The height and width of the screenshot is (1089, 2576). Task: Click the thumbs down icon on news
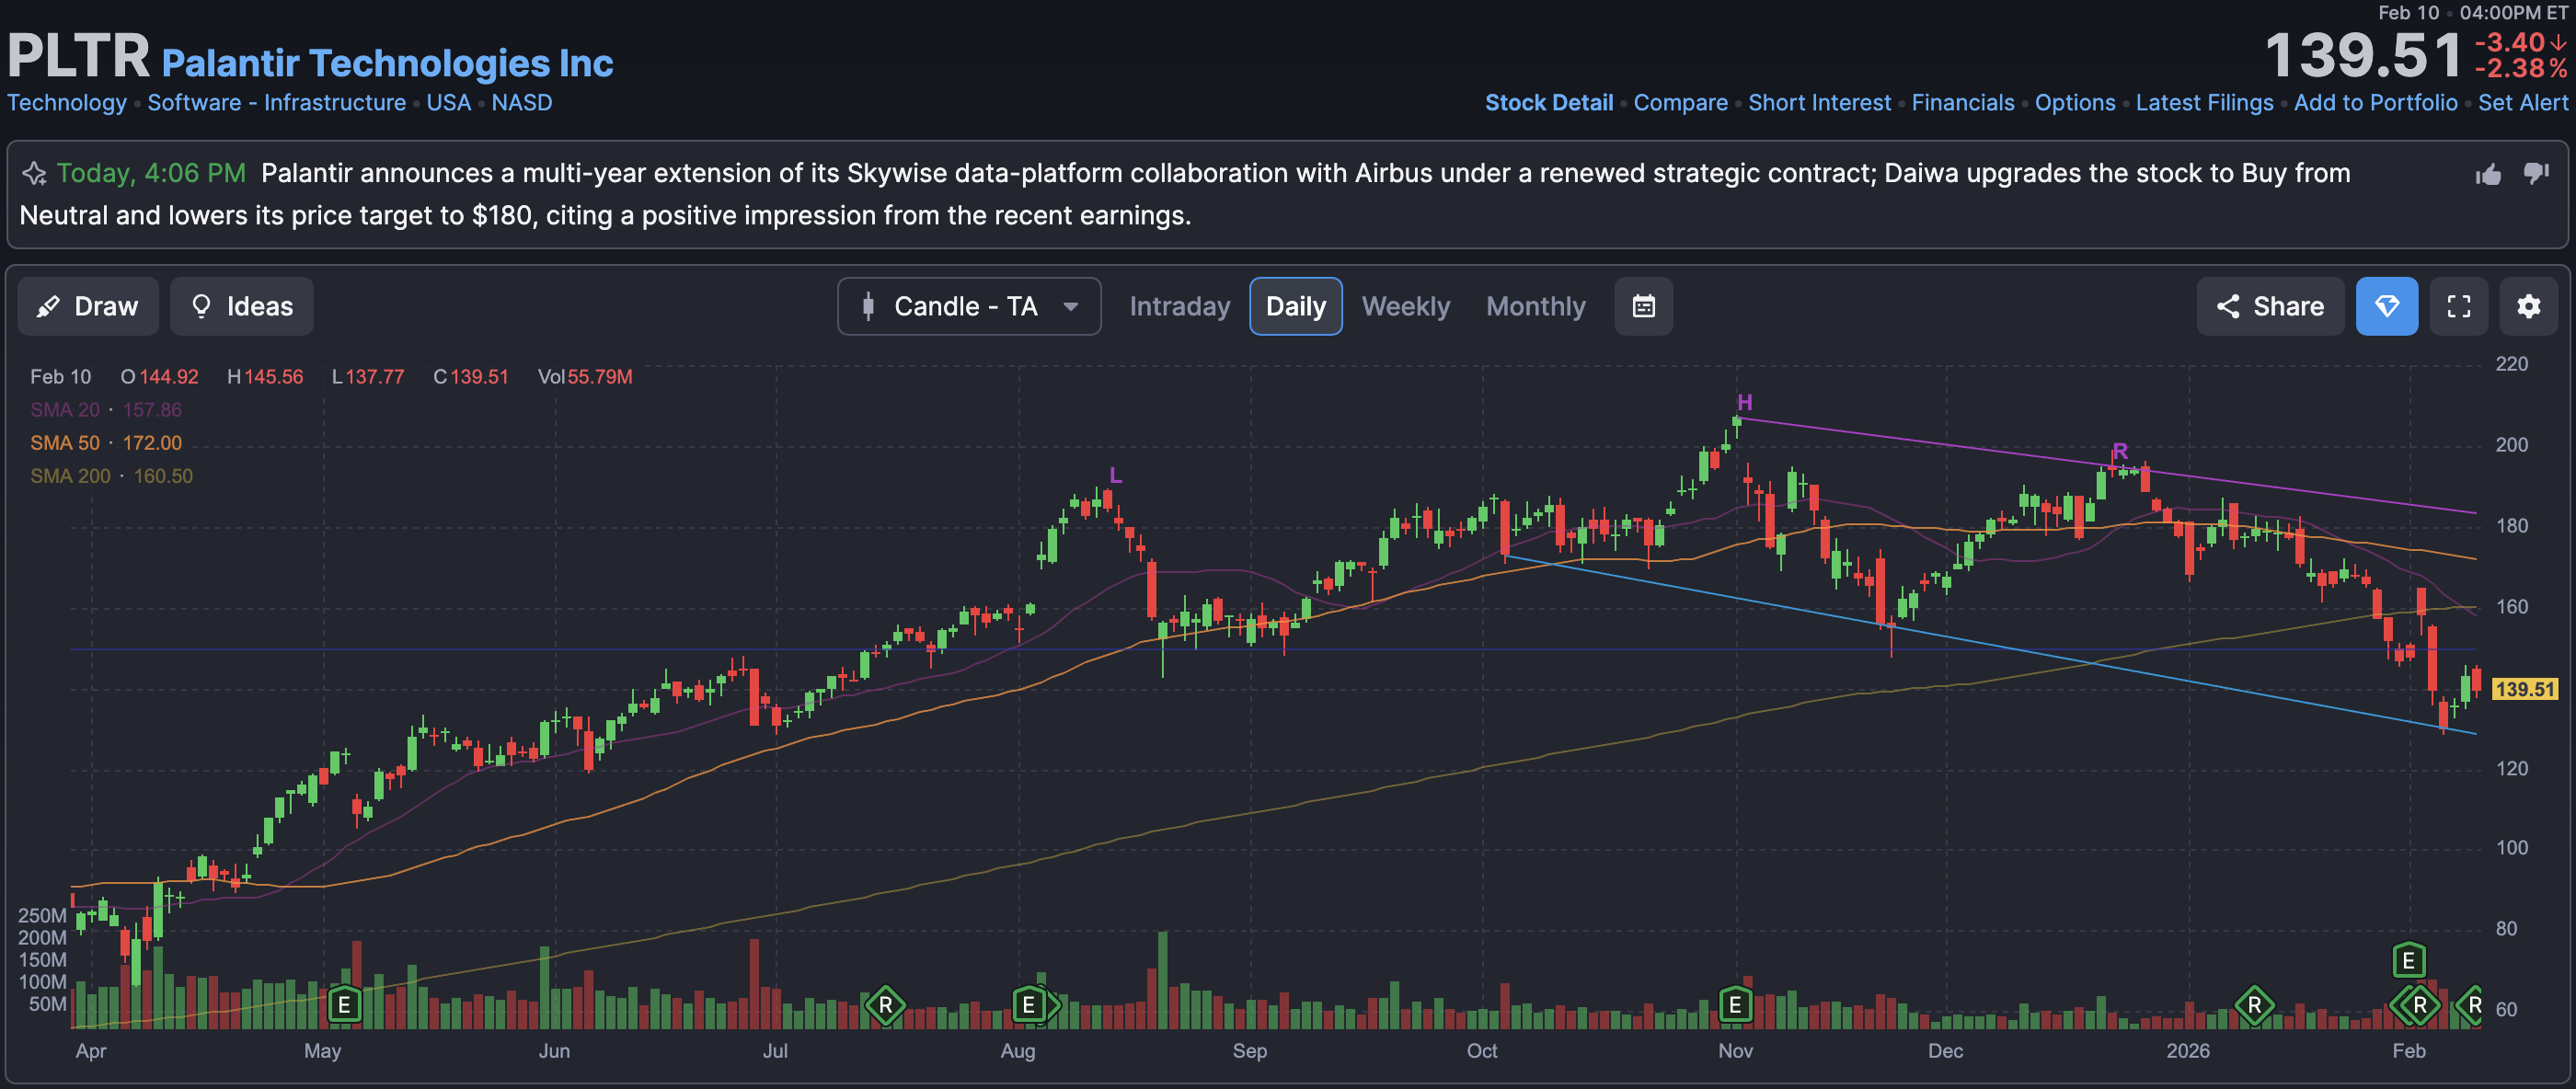tap(2535, 173)
